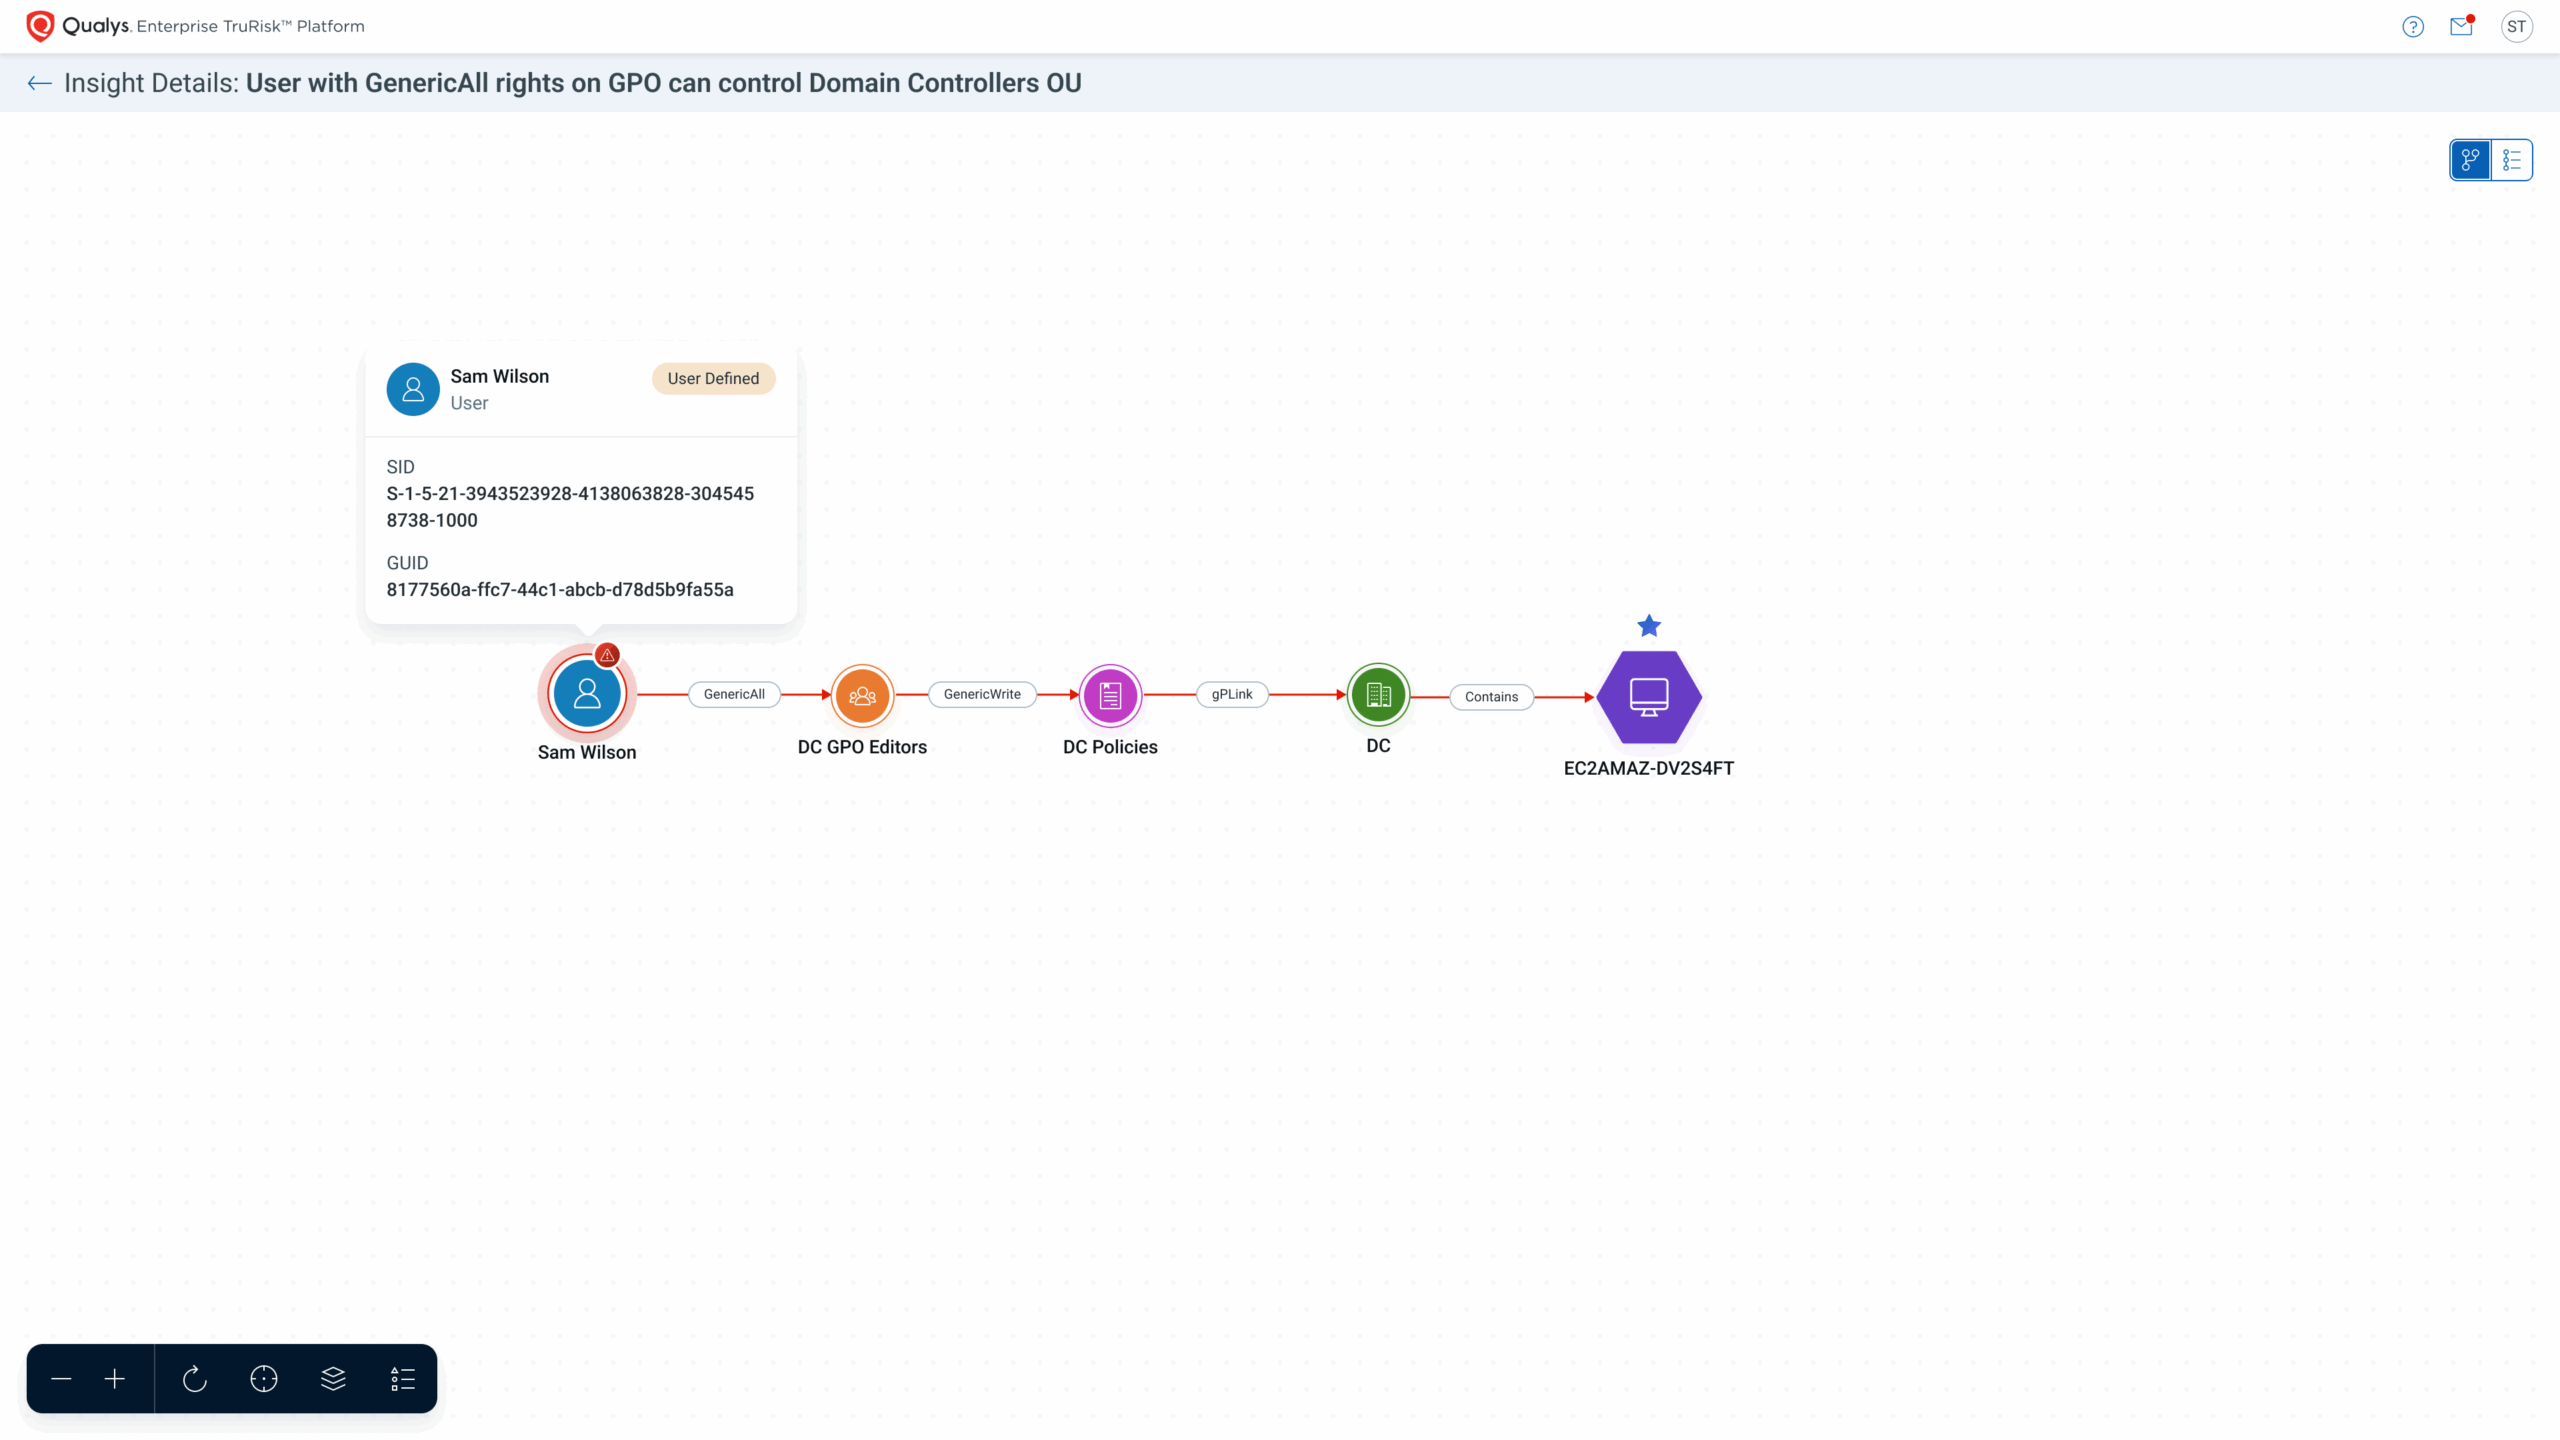Select the DC Policies GPO node
The height and width of the screenshot is (1440, 2560).
[1110, 695]
